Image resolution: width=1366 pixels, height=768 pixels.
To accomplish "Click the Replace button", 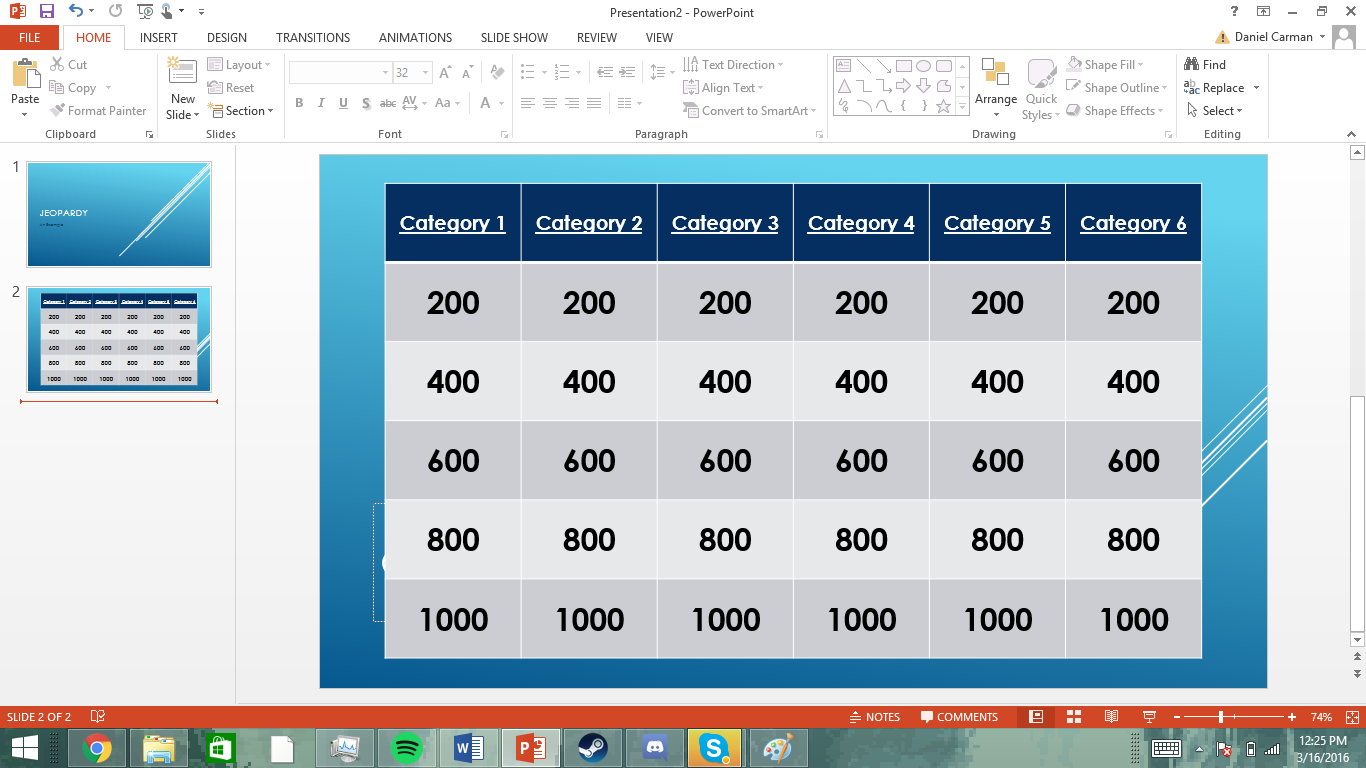I will (1215, 88).
